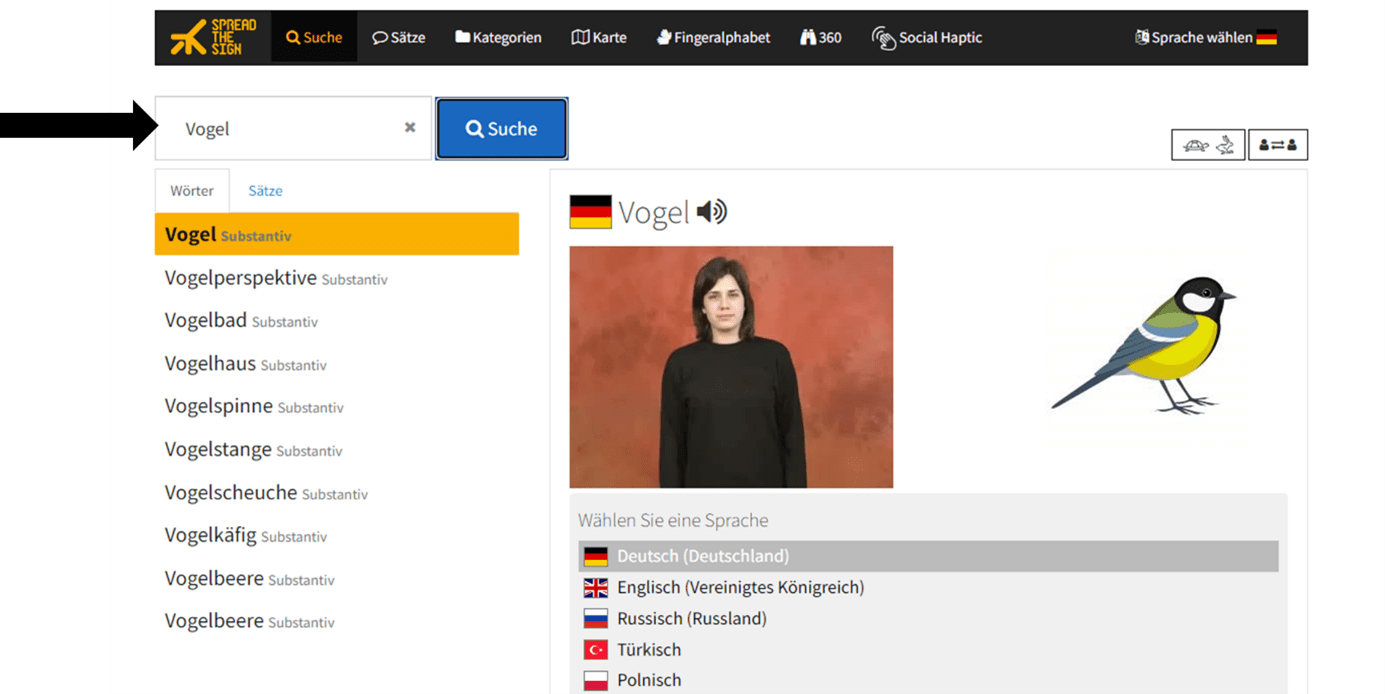Open the Fingeralphabet page
The width and height of the screenshot is (1385, 694).
click(713, 38)
